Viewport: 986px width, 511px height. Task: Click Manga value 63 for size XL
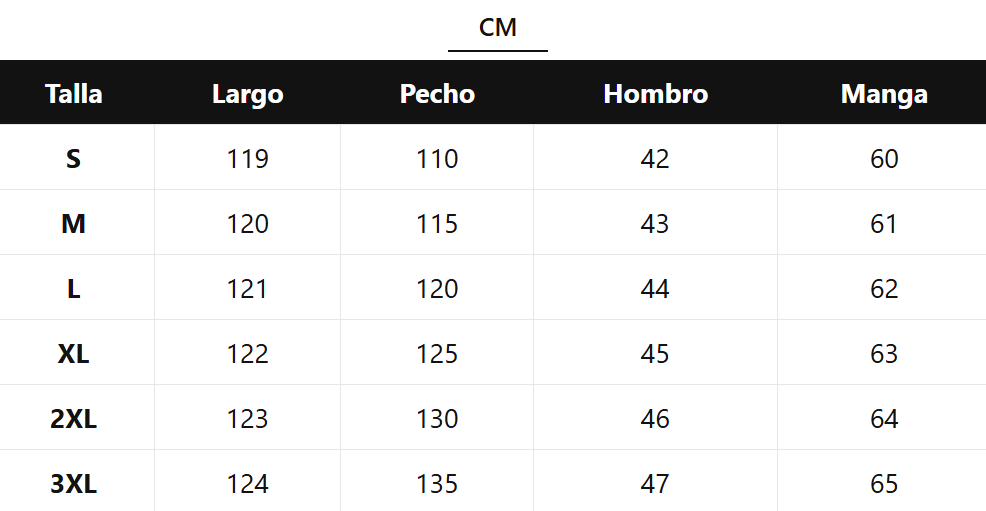pyautogui.click(x=884, y=354)
